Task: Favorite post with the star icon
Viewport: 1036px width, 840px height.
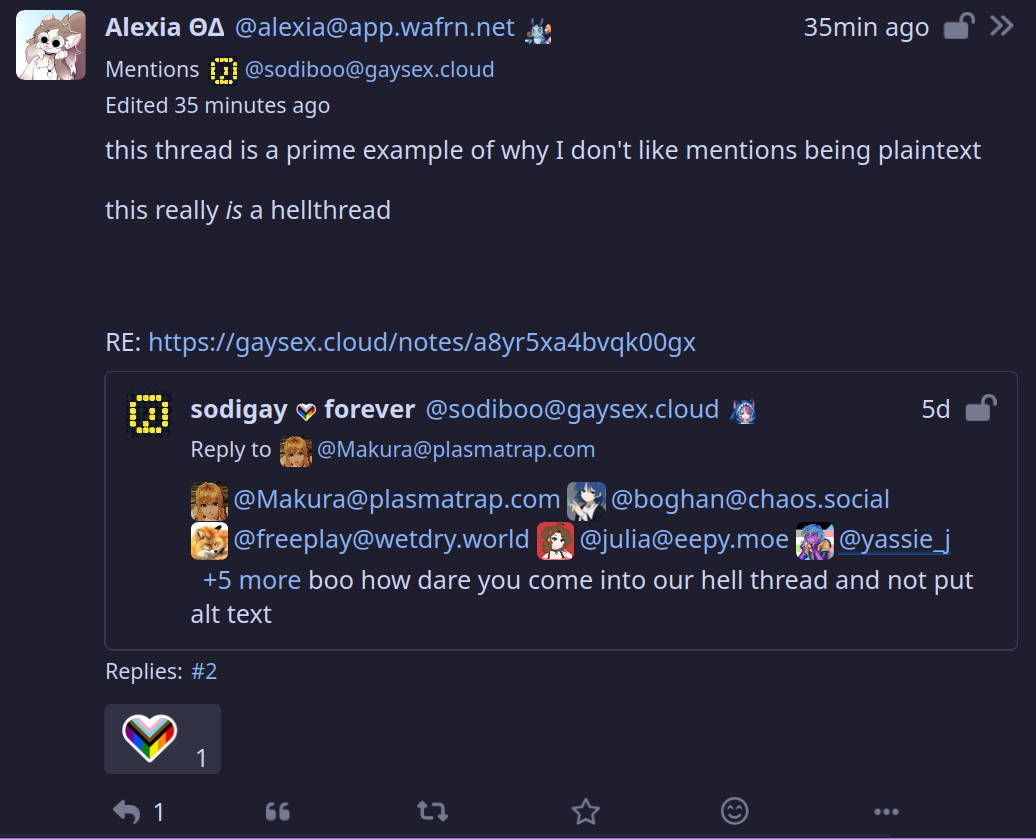Action: coord(585,811)
